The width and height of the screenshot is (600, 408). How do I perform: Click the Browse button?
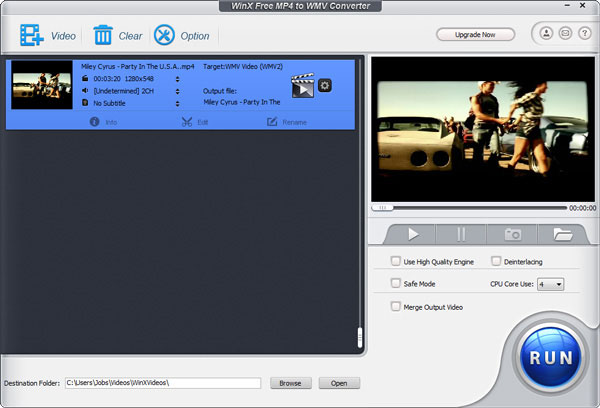(290, 383)
